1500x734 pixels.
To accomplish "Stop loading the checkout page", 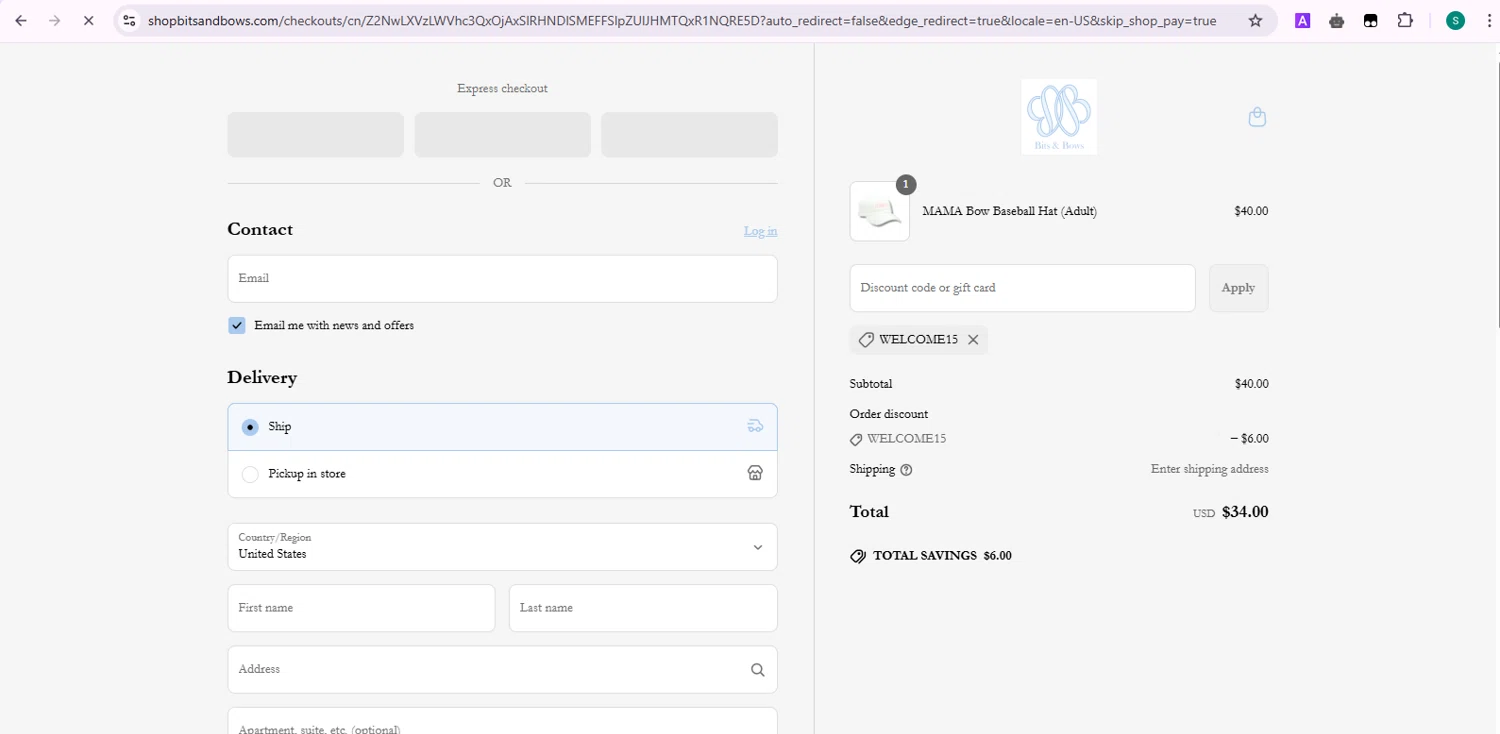I will tap(88, 20).
